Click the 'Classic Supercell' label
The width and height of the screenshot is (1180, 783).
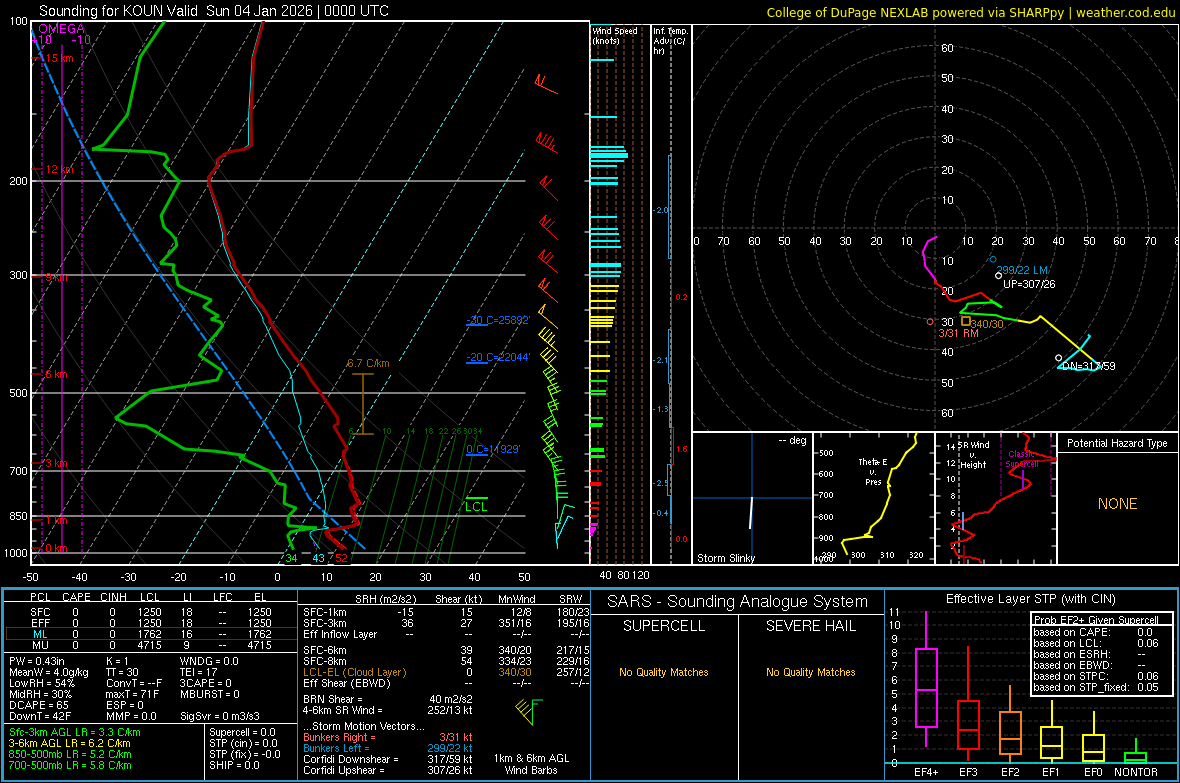(1022, 459)
